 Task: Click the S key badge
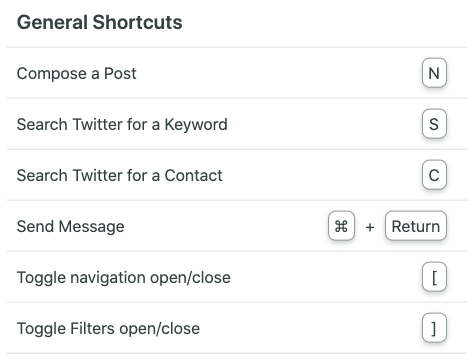pyautogui.click(x=434, y=124)
